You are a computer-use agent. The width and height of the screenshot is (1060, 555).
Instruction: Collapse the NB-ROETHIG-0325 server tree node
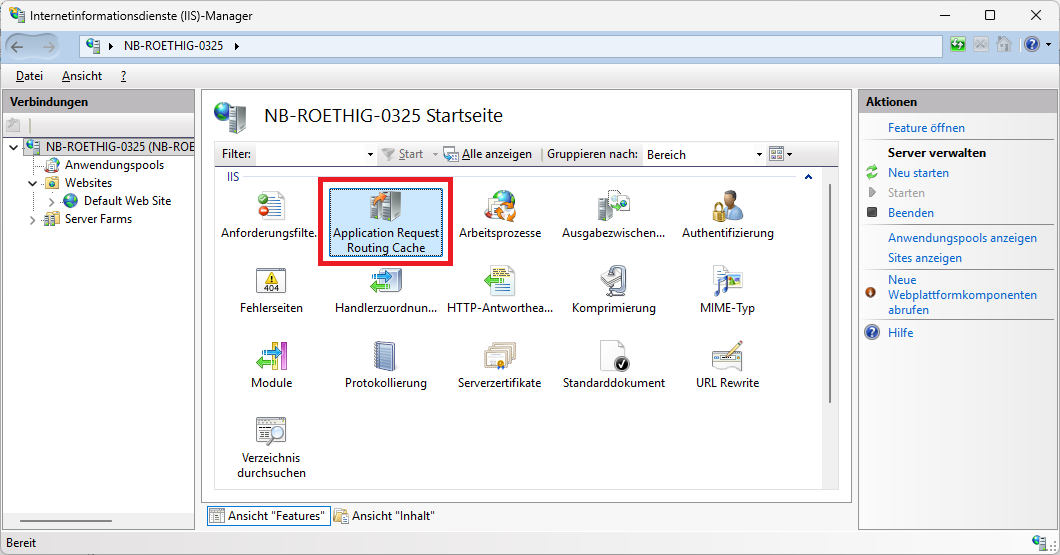pos(14,147)
